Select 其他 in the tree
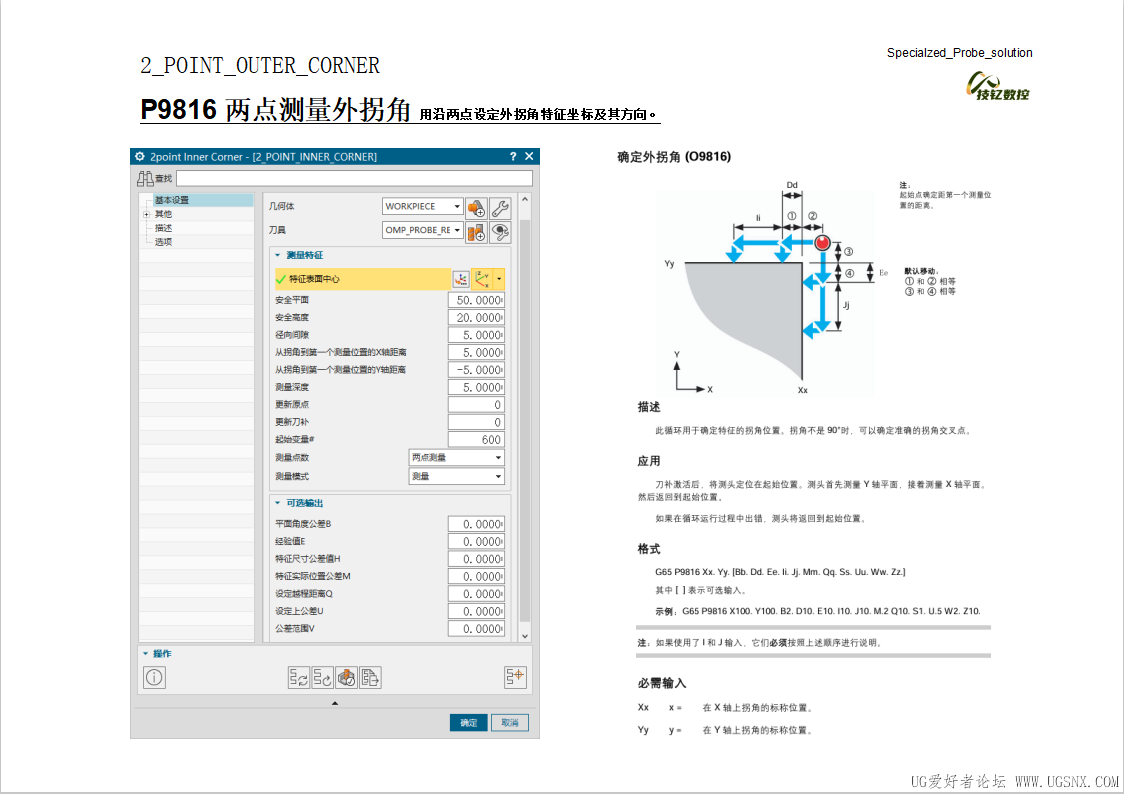This screenshot has height=794, width=1124. click(163, 214)
